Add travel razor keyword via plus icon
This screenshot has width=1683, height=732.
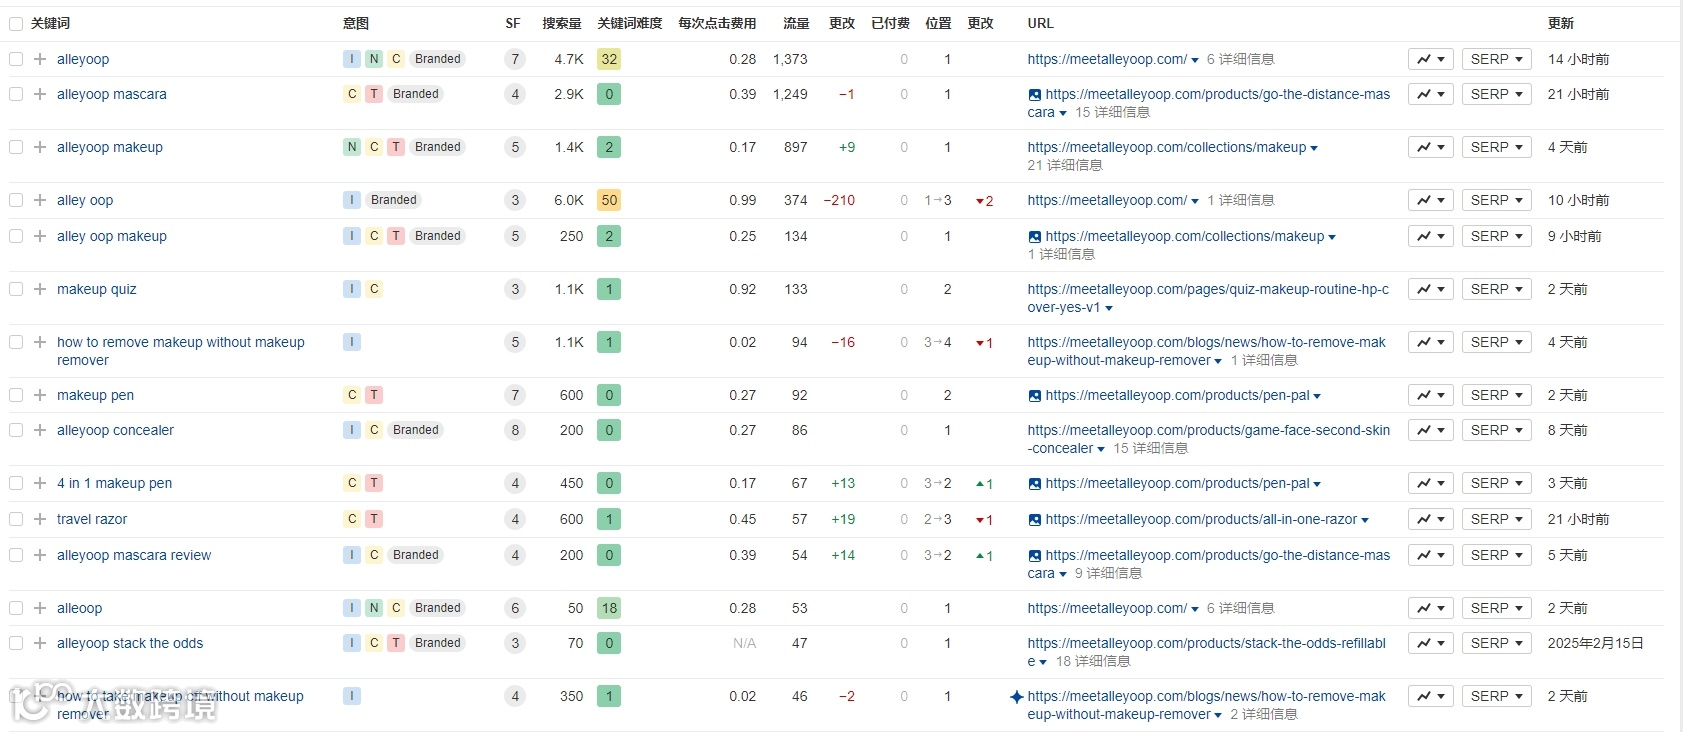point(40,519)
